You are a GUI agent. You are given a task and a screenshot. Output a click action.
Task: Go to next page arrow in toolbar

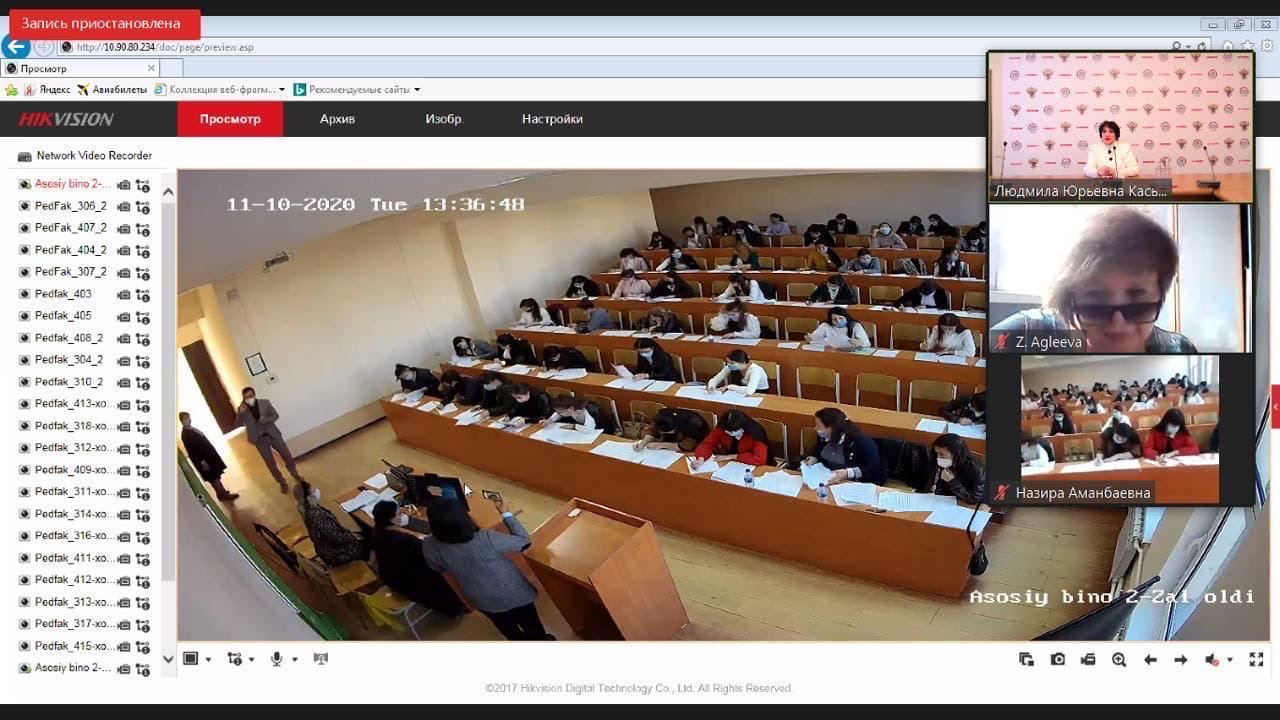pos(1181,659)
